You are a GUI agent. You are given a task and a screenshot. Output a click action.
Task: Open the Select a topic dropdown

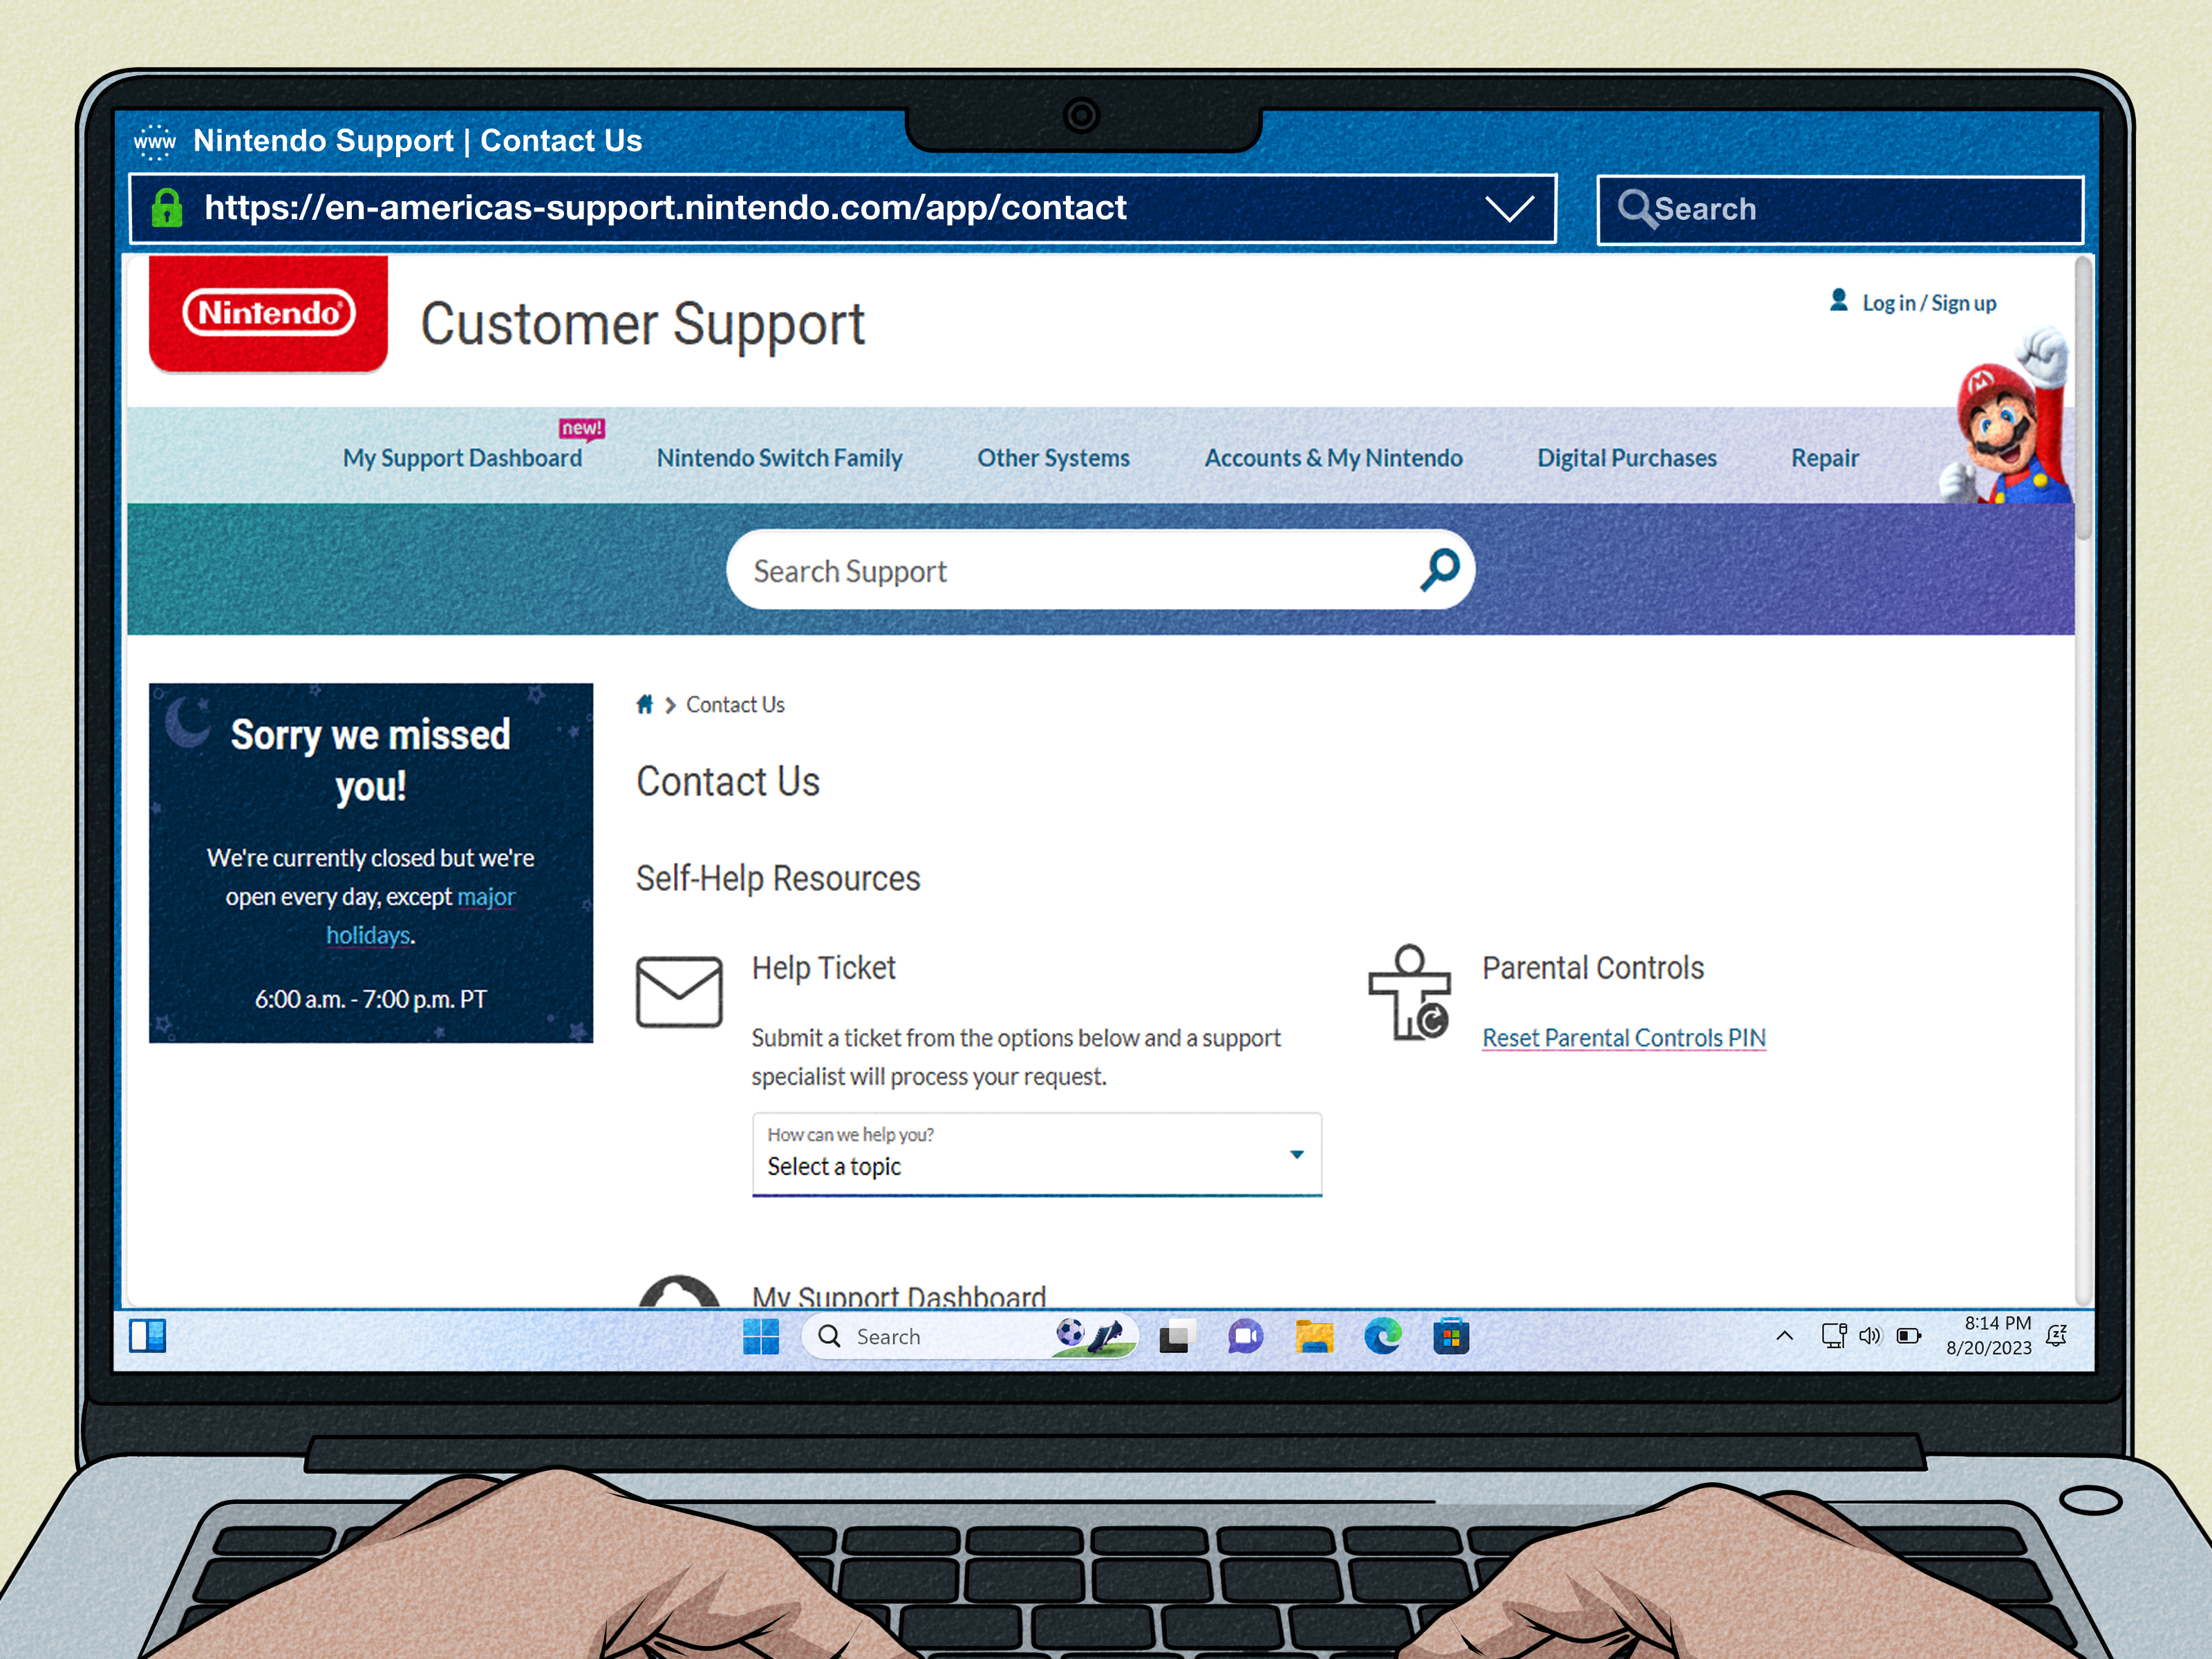[x=1037, y=1154]
